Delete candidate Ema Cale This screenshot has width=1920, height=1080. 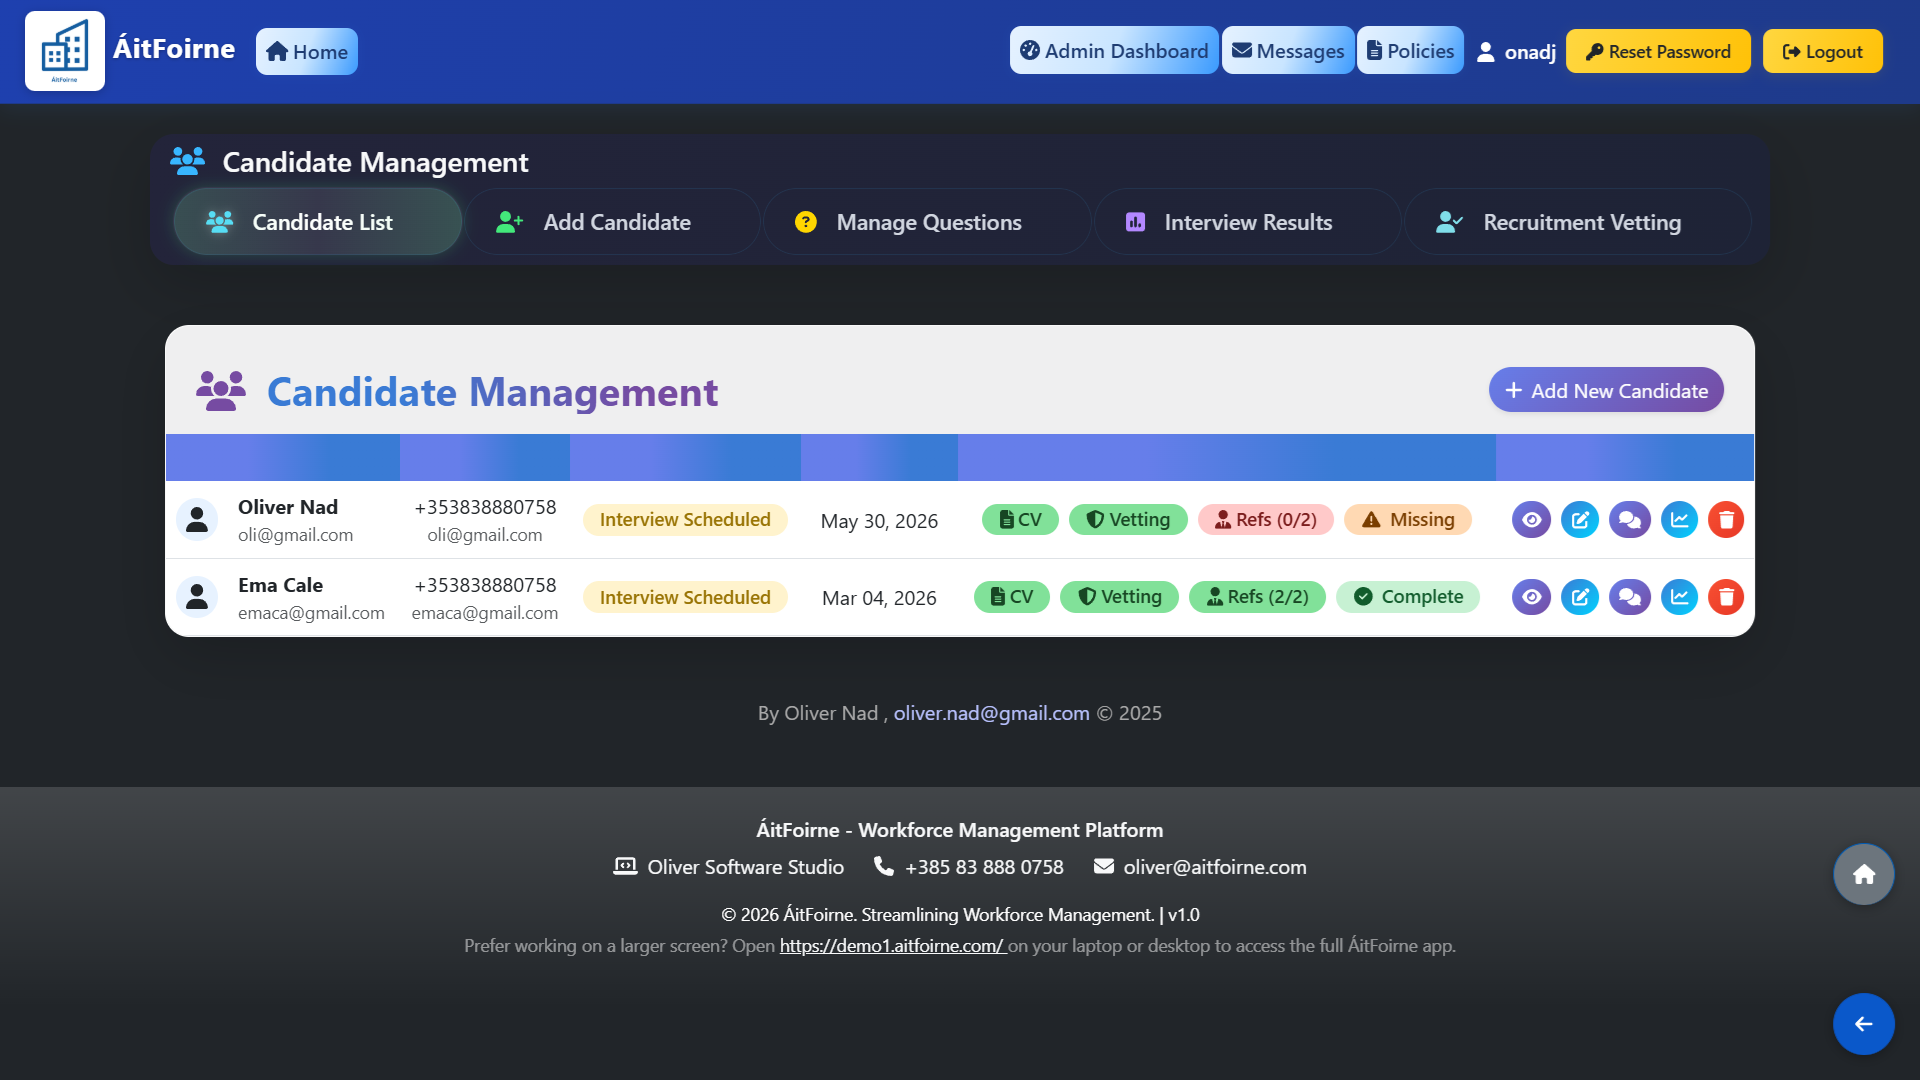(1726, 598)
